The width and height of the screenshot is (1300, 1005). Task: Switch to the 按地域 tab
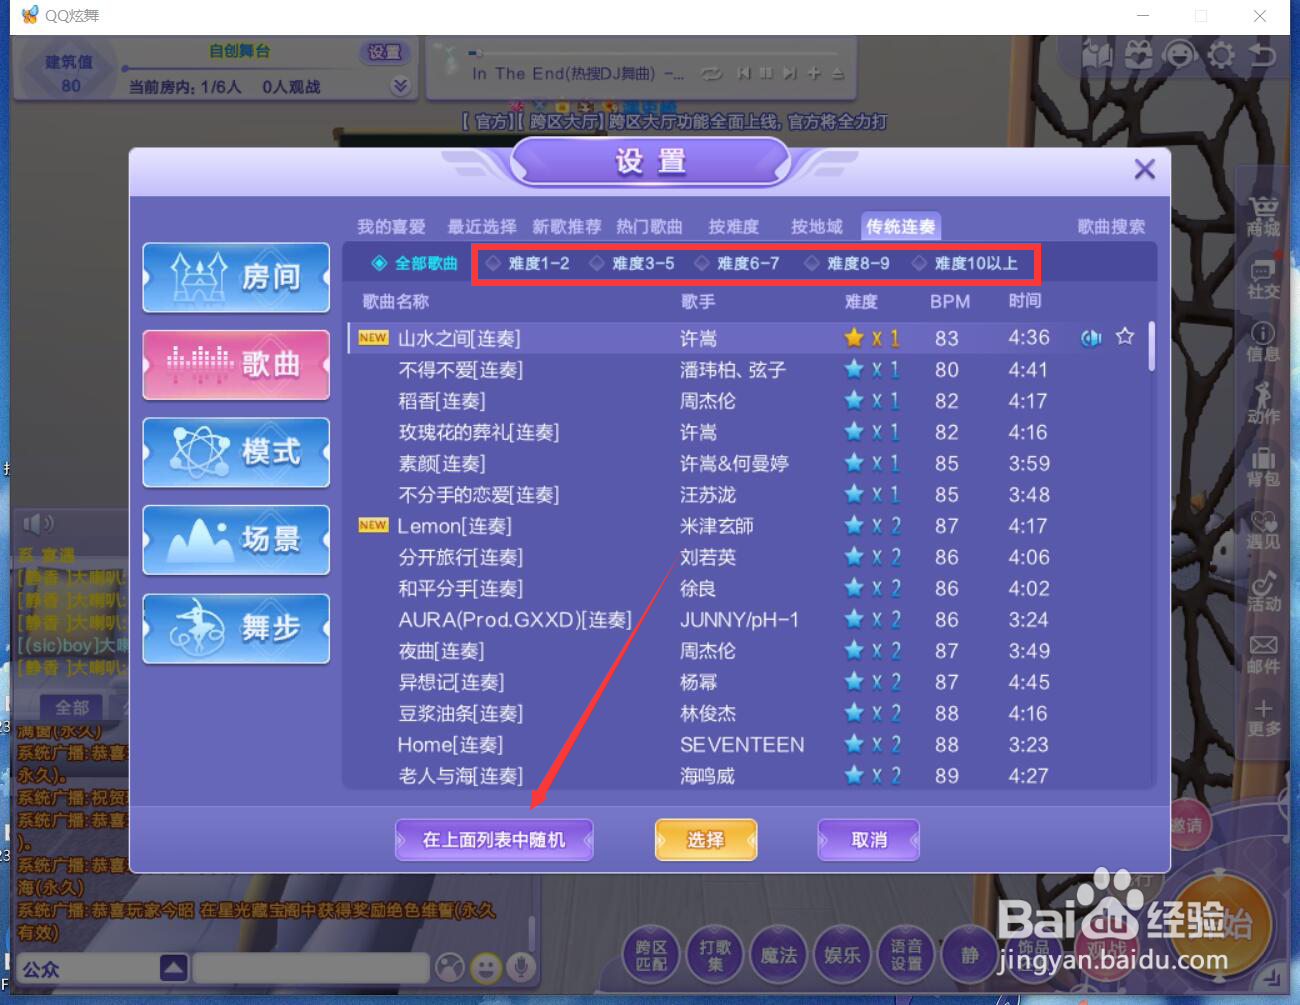click(x=816, y=227)
